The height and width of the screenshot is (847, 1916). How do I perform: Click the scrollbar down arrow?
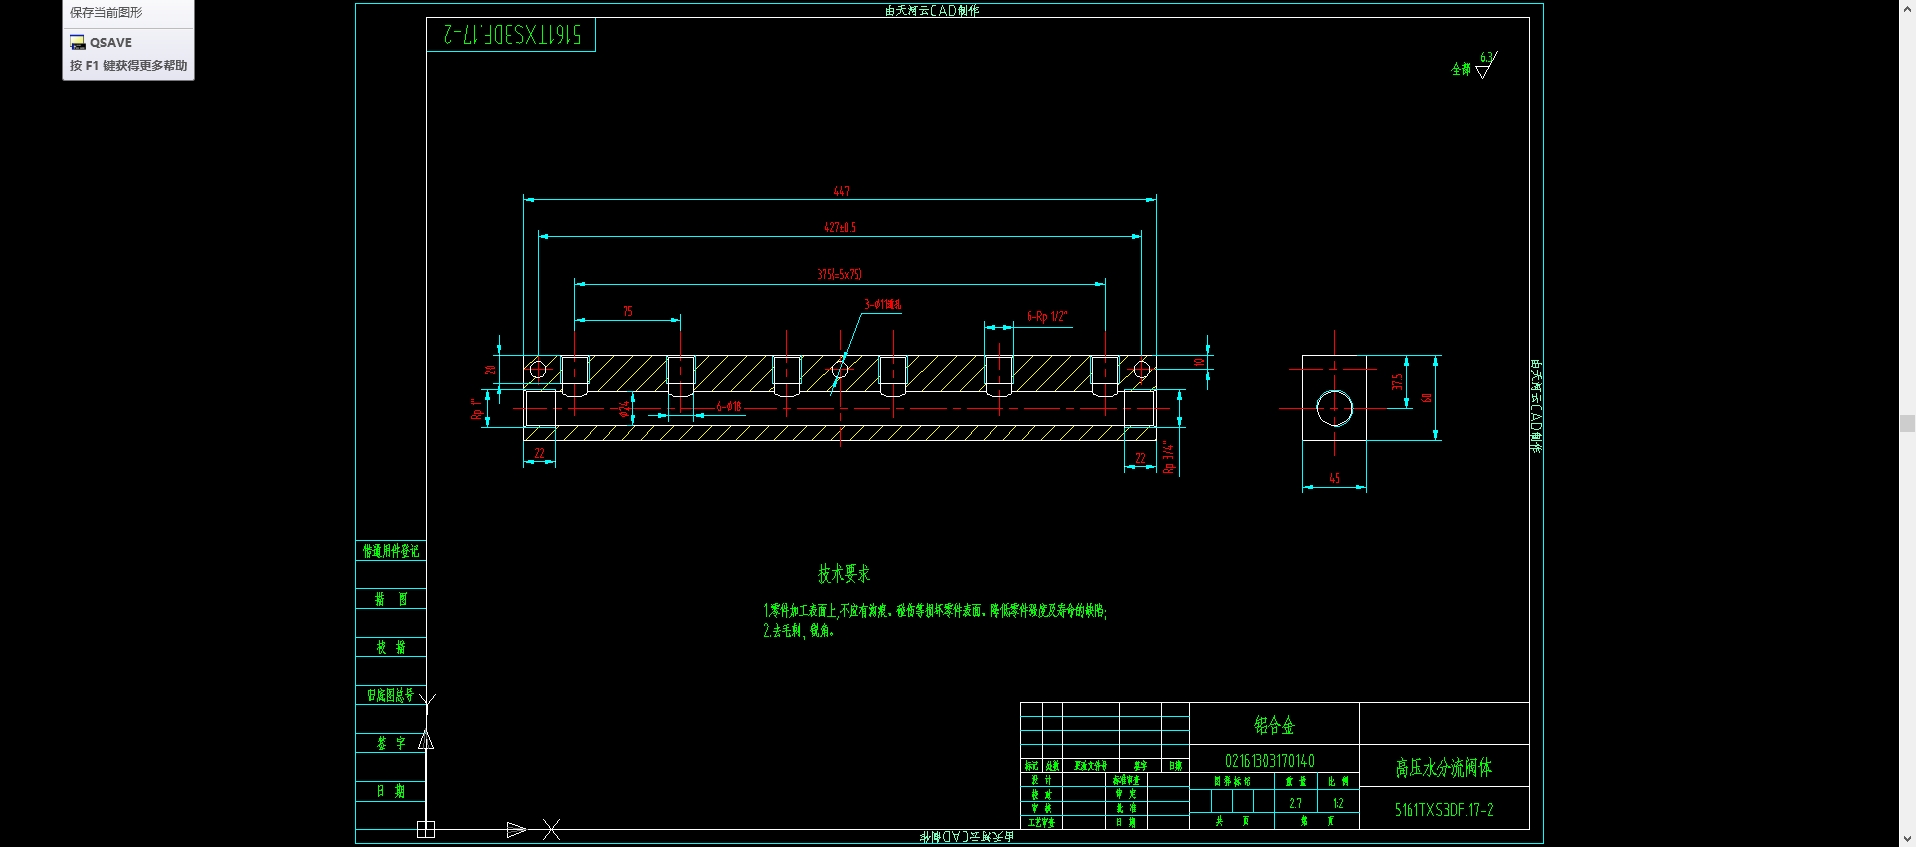tap(1907, 839)
